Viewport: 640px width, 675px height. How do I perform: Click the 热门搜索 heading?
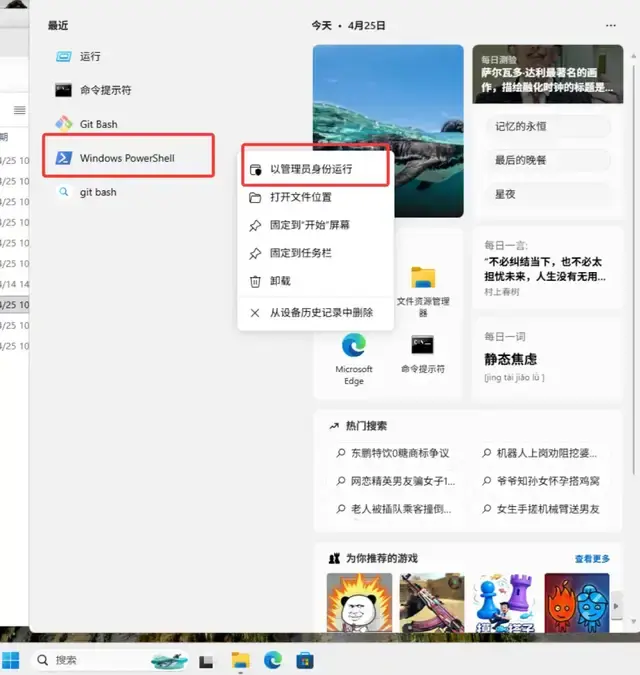point(366,426)
